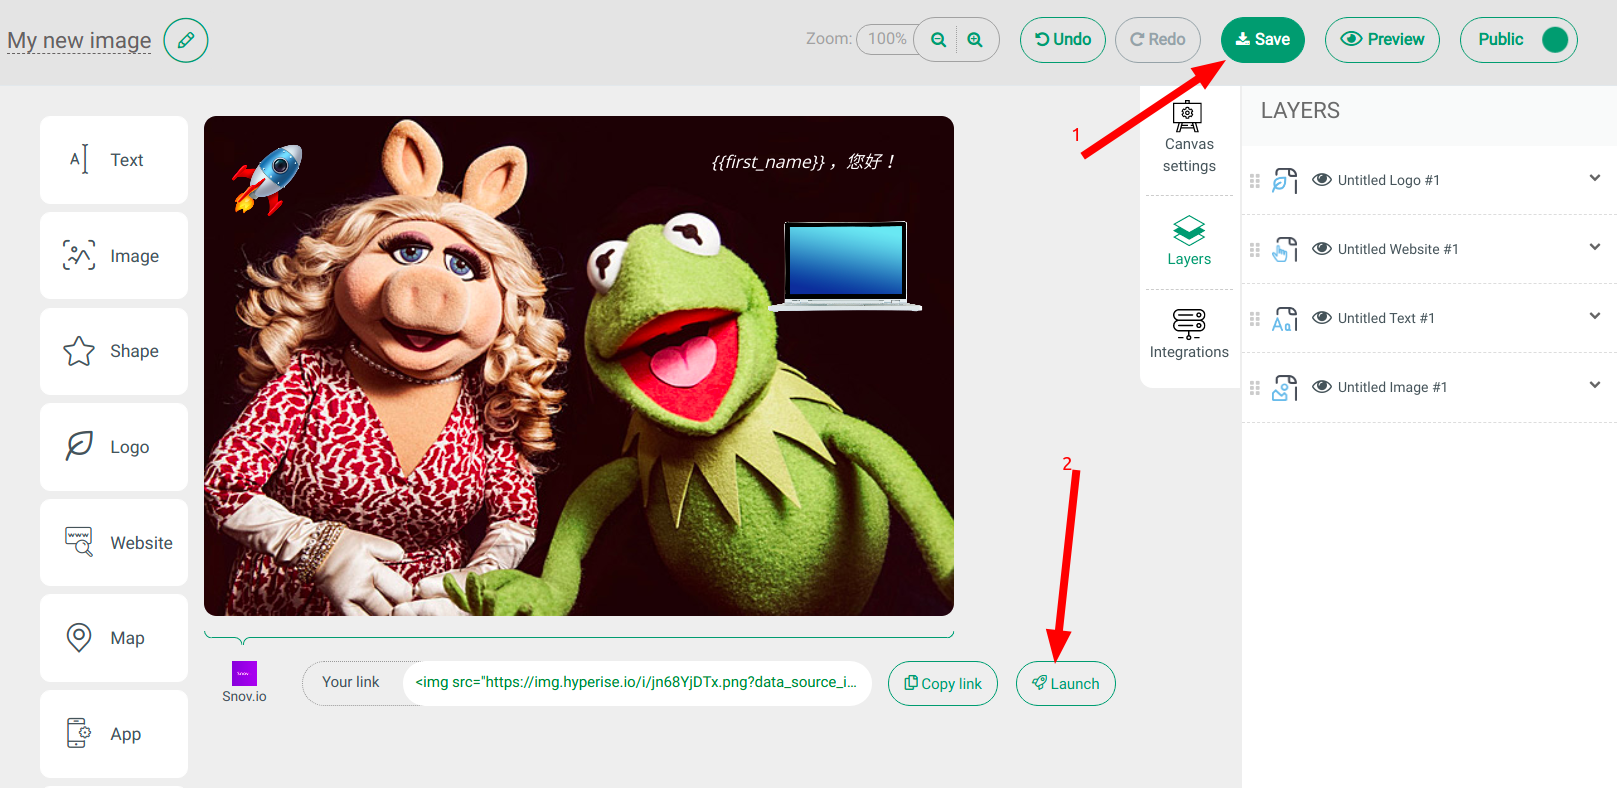Grab the drag handle of Untitled Image #1
The height and width of the screenshot is (788, 1617).
1255,388
